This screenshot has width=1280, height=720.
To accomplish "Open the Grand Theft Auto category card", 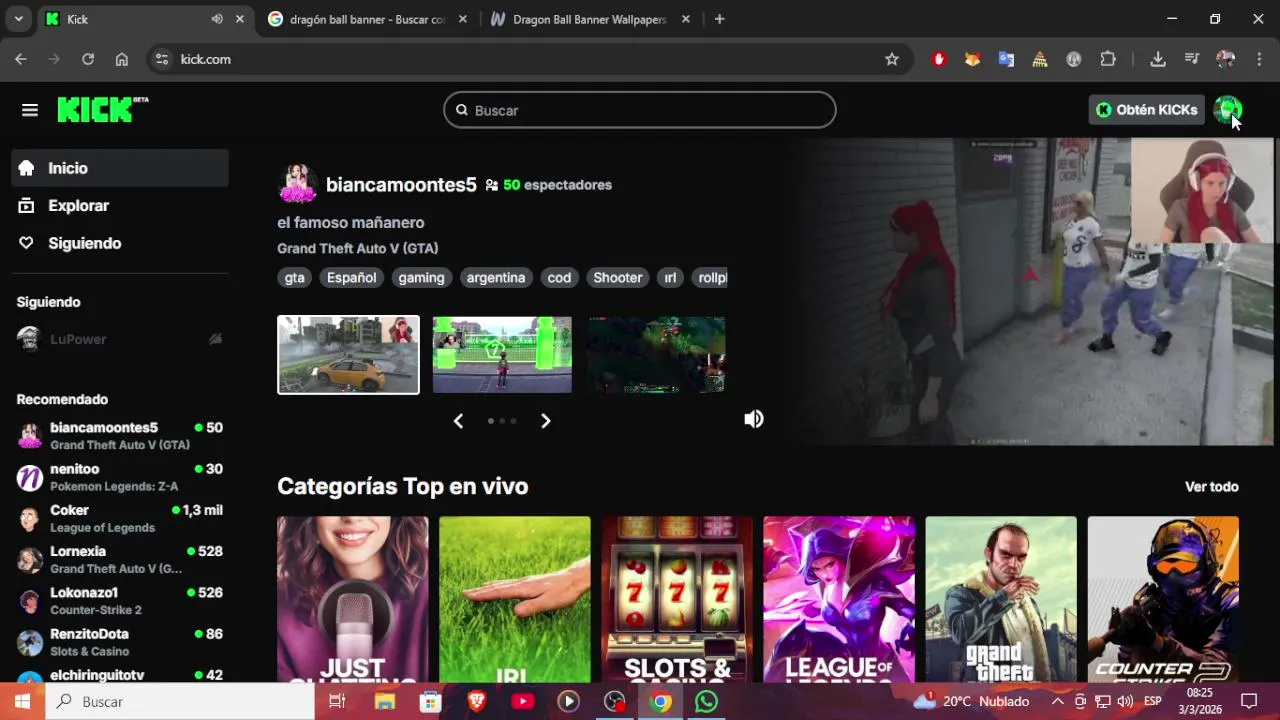I will tap(1001, 599).
